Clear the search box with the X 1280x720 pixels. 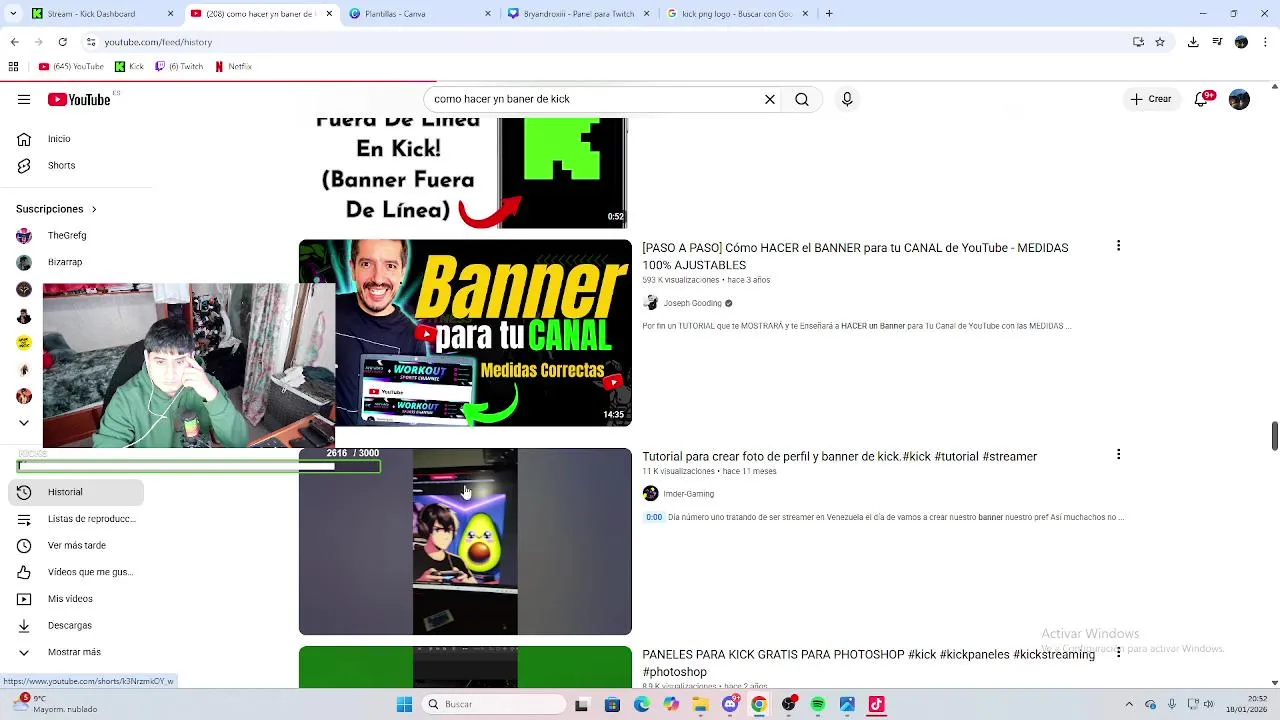point(770,99)
